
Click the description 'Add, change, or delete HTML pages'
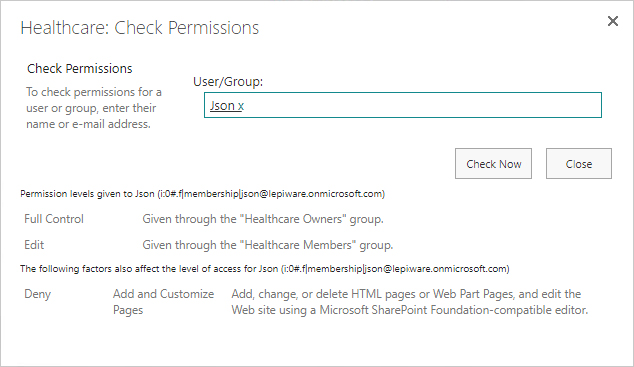tap(410, 302)
